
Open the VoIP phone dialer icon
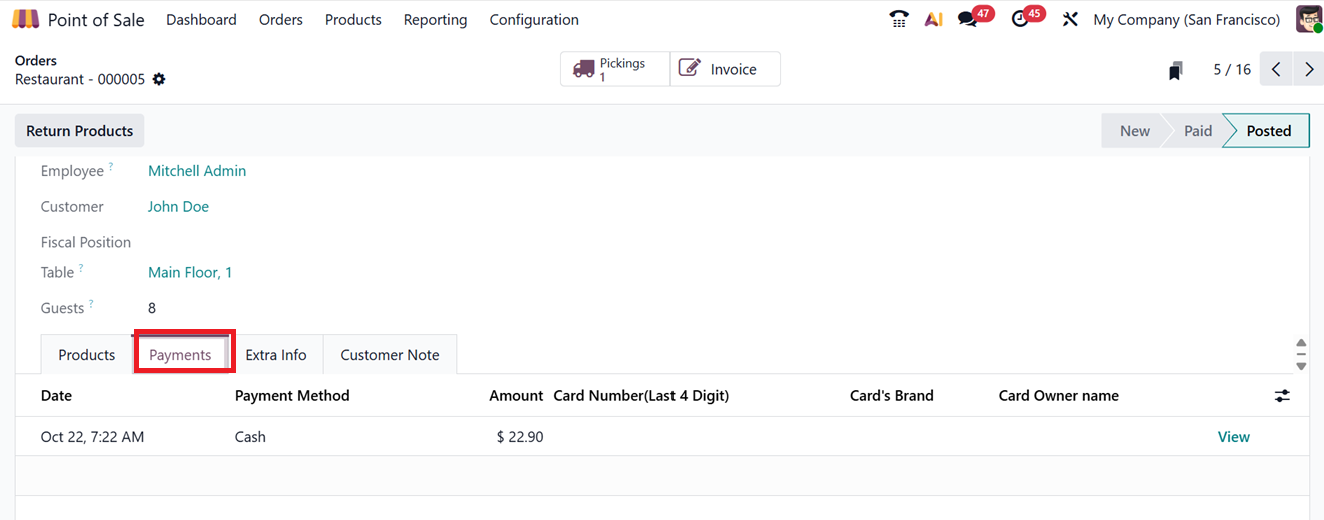tap(899, 19)
